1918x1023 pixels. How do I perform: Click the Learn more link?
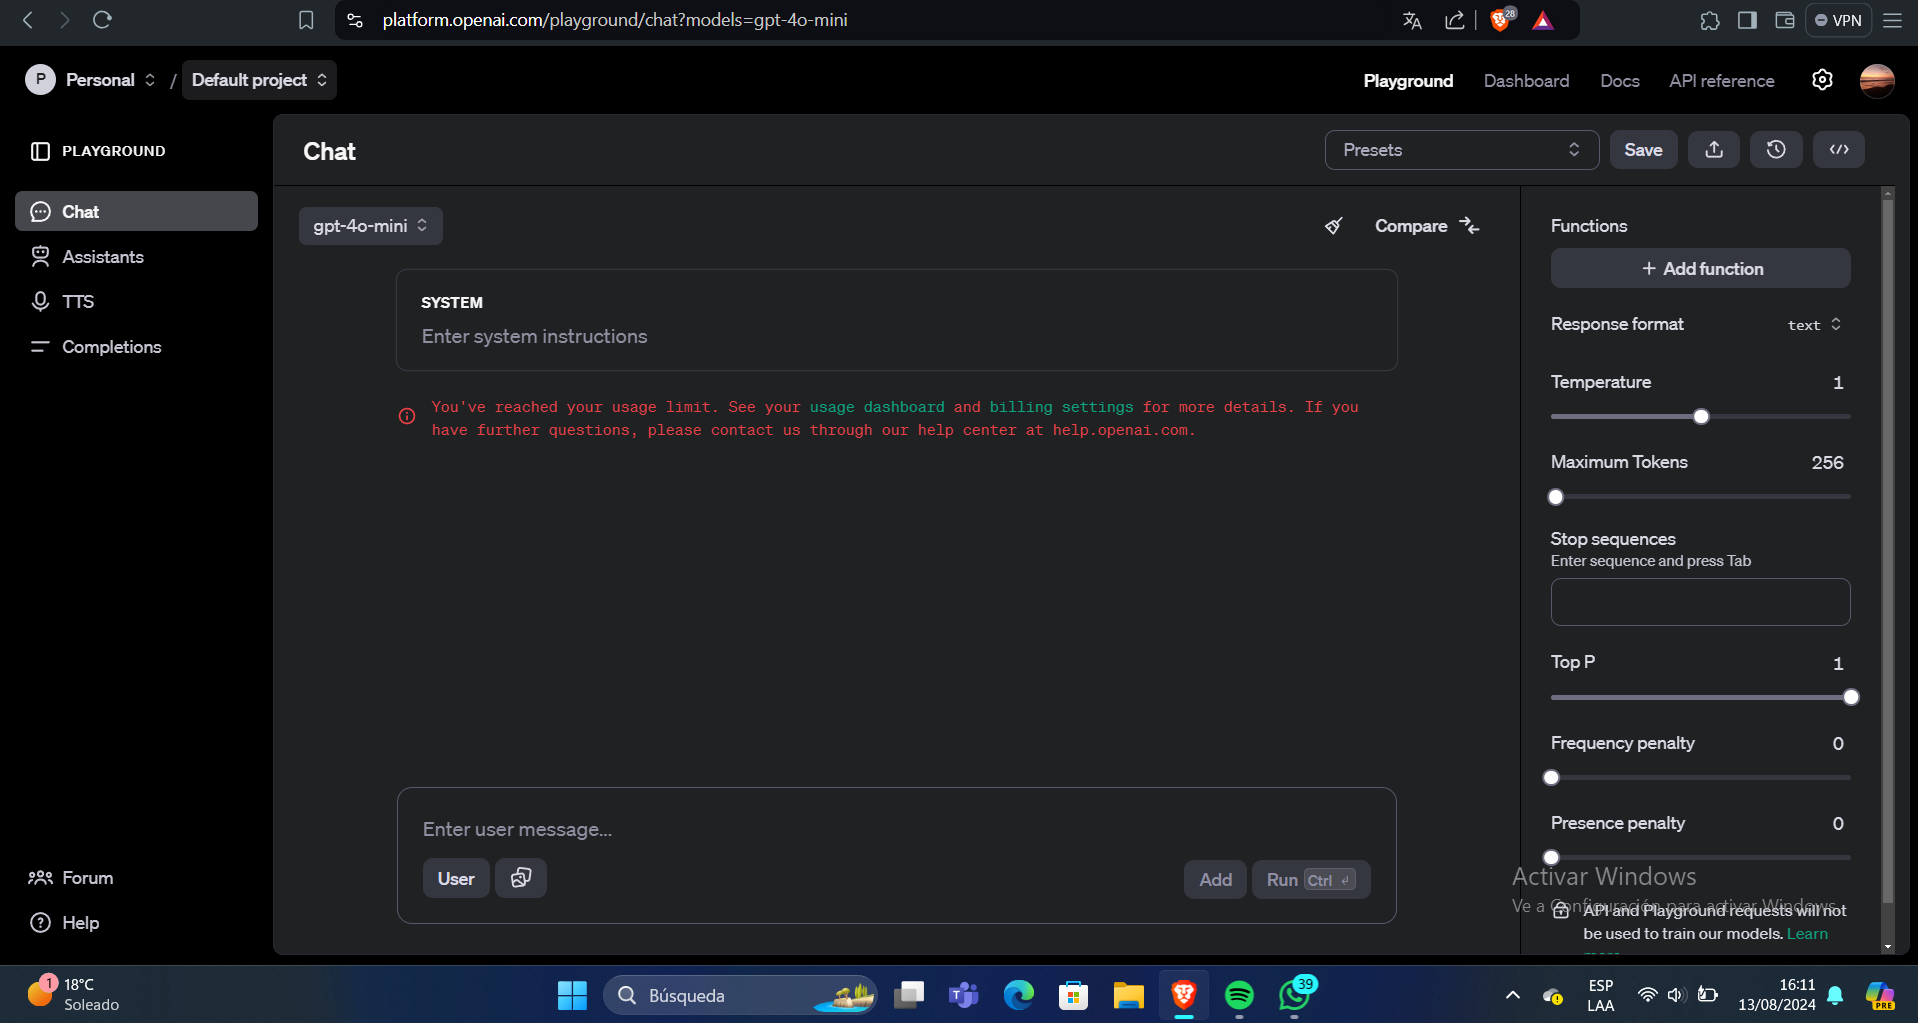tap(1807, 934)
